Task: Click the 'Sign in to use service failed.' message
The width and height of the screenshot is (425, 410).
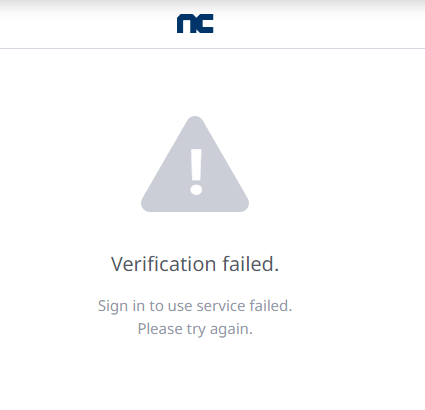Action: point(195,306)
